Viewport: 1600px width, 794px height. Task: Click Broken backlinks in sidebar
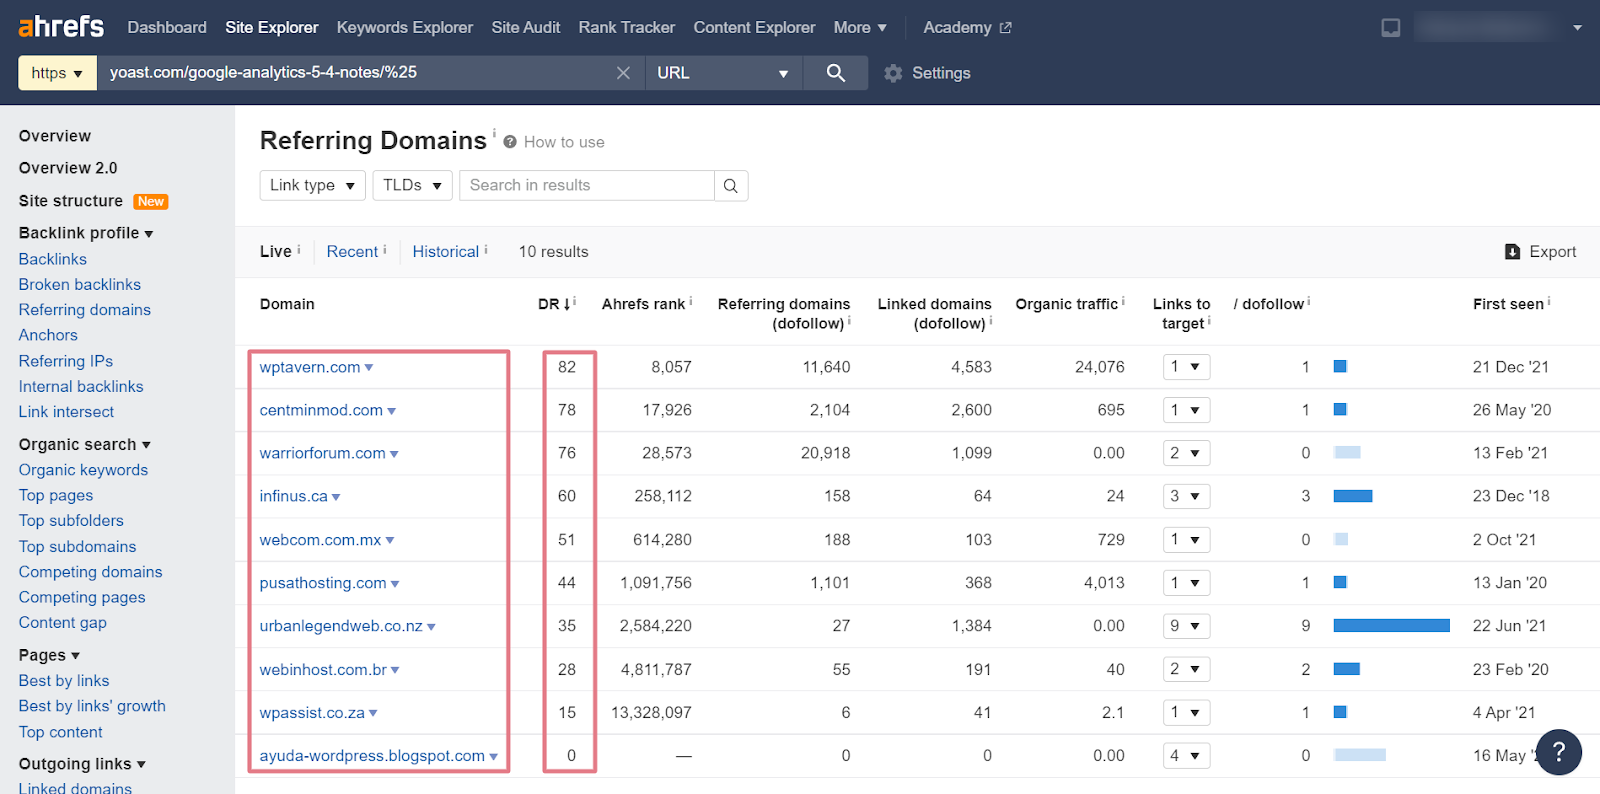point(80,285)
